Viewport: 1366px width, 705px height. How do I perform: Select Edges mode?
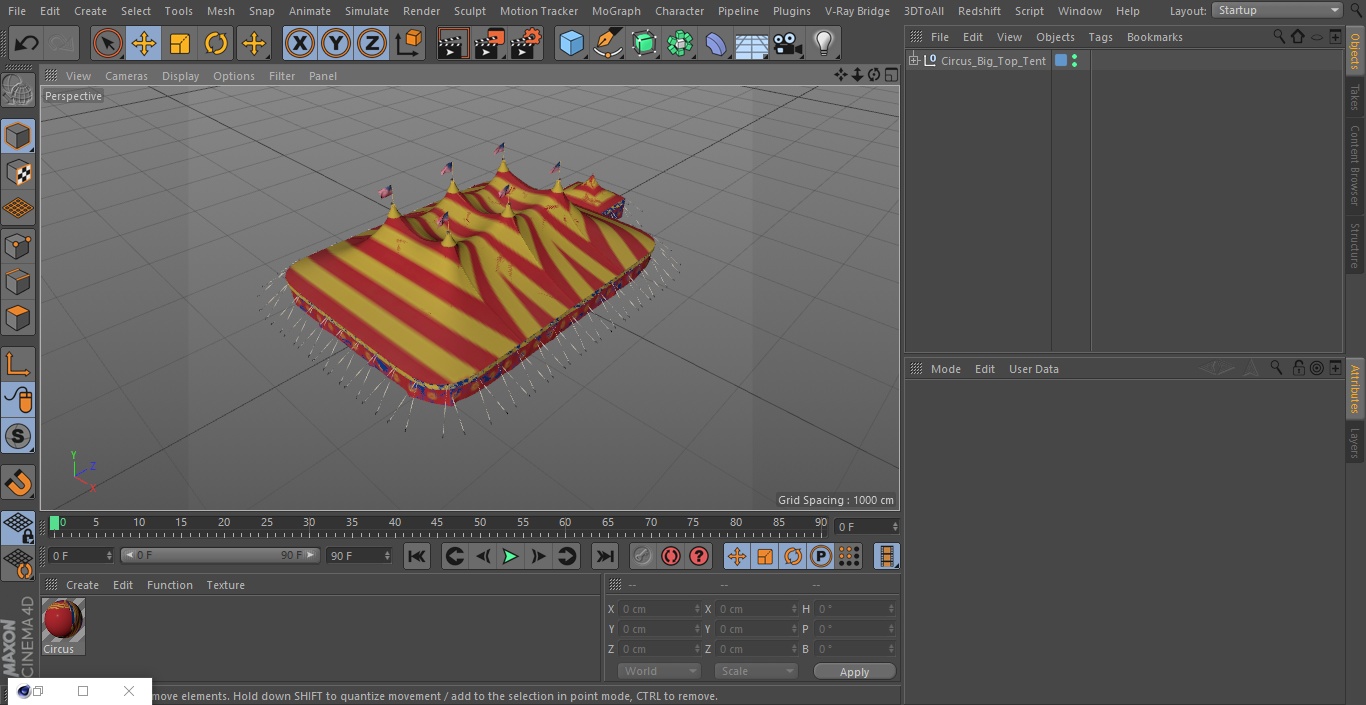point(18,282)
